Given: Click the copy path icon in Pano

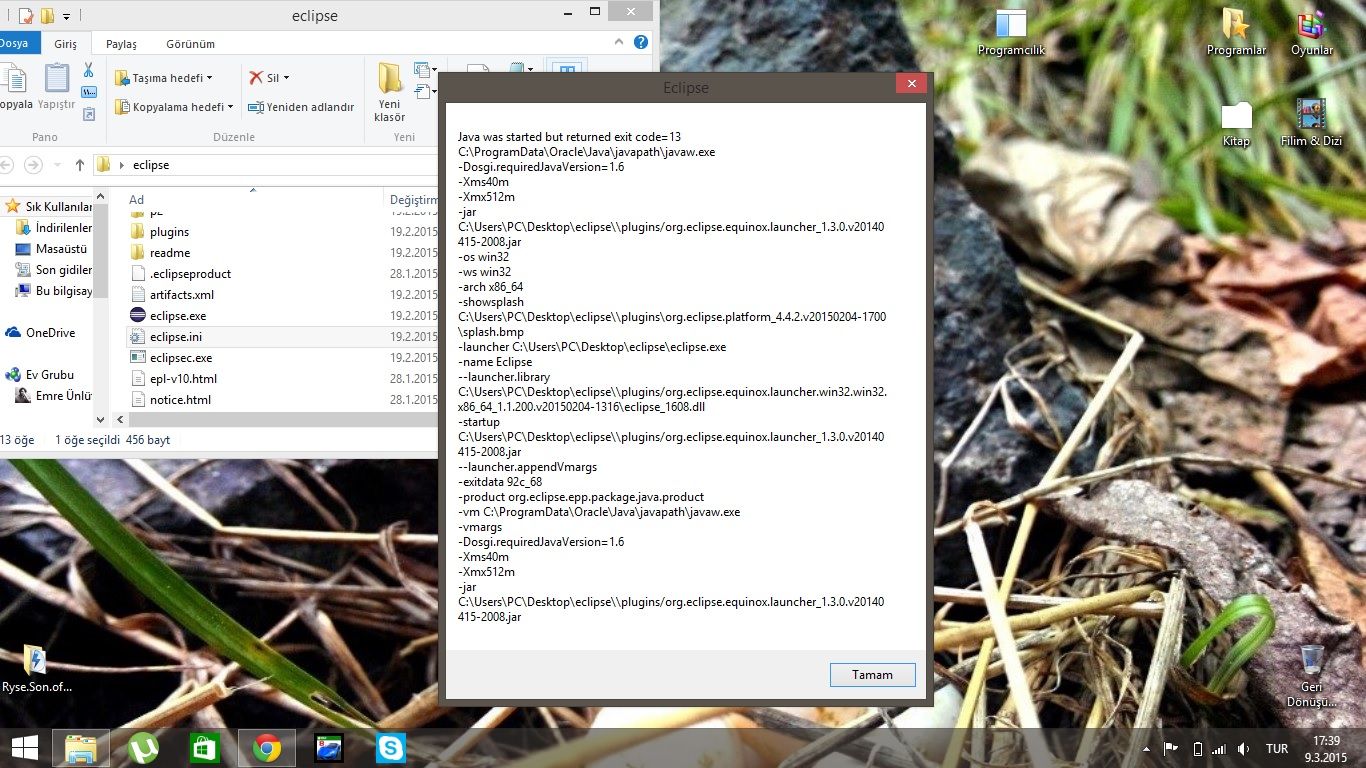Looking at the screenshot, I should click(x=88, y=92).
